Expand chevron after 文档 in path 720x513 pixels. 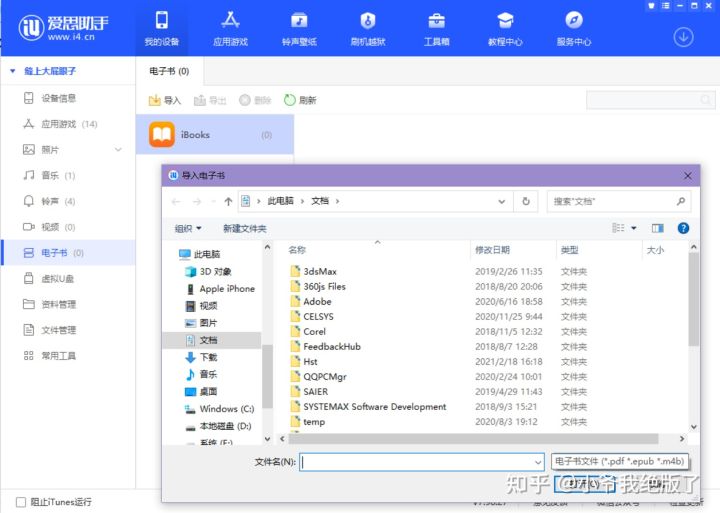[338, 201]
